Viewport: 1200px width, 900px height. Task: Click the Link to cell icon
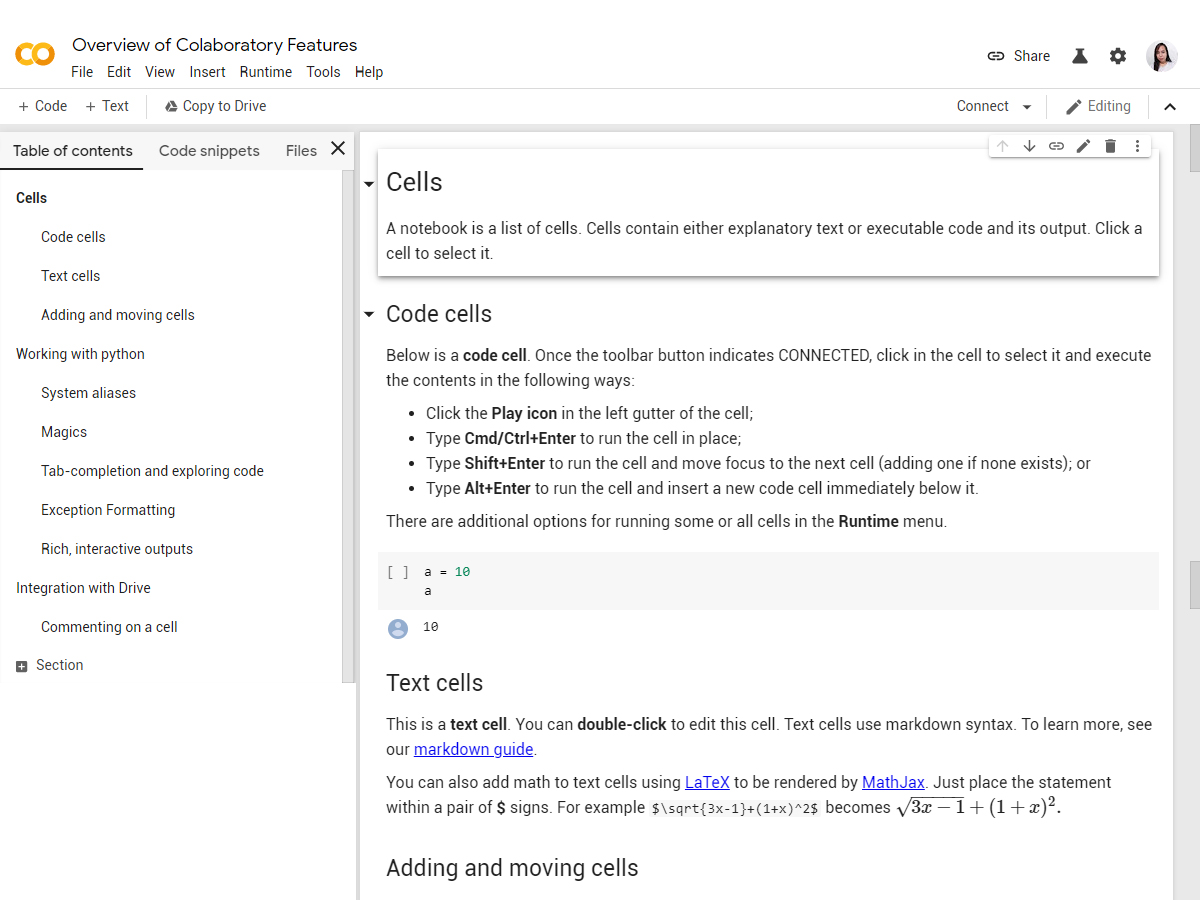pos(1056,145)
